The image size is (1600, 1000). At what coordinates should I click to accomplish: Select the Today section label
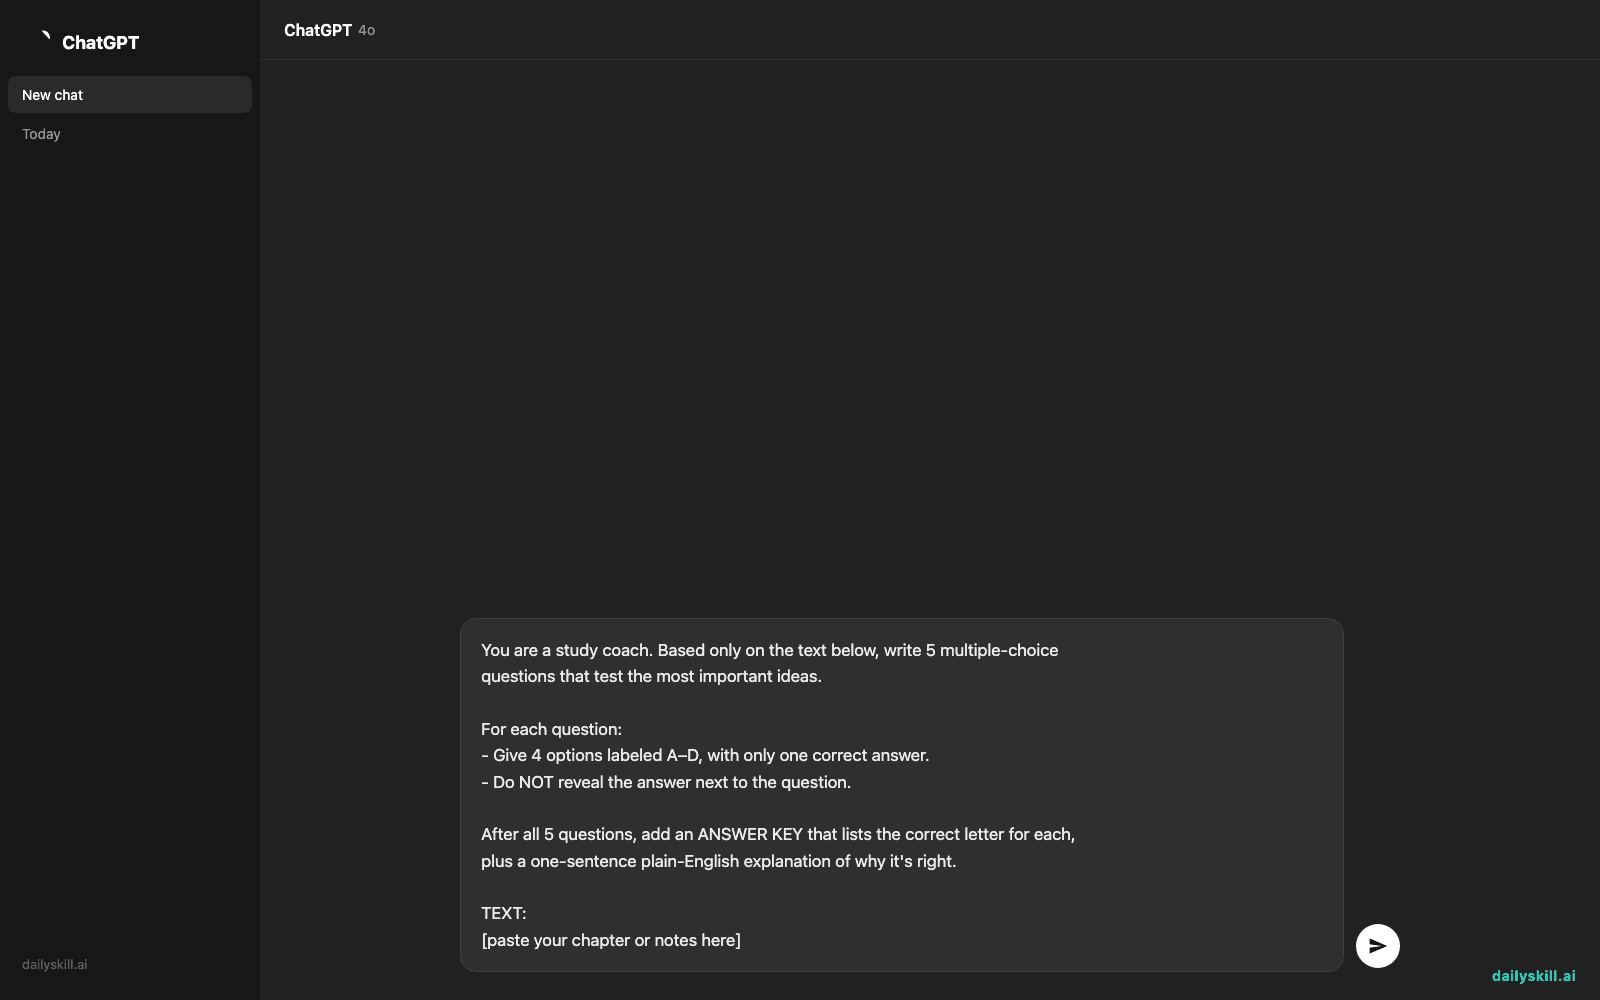[x=41, y=134]
